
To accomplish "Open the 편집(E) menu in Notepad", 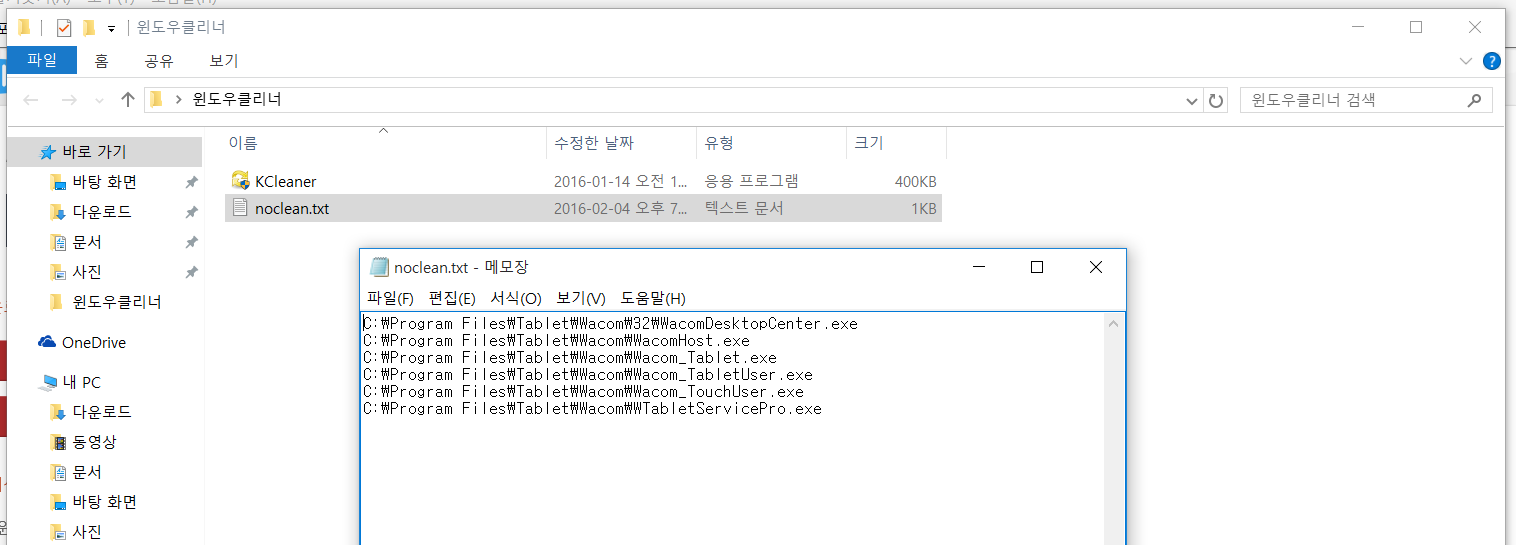I will [452, 298].
